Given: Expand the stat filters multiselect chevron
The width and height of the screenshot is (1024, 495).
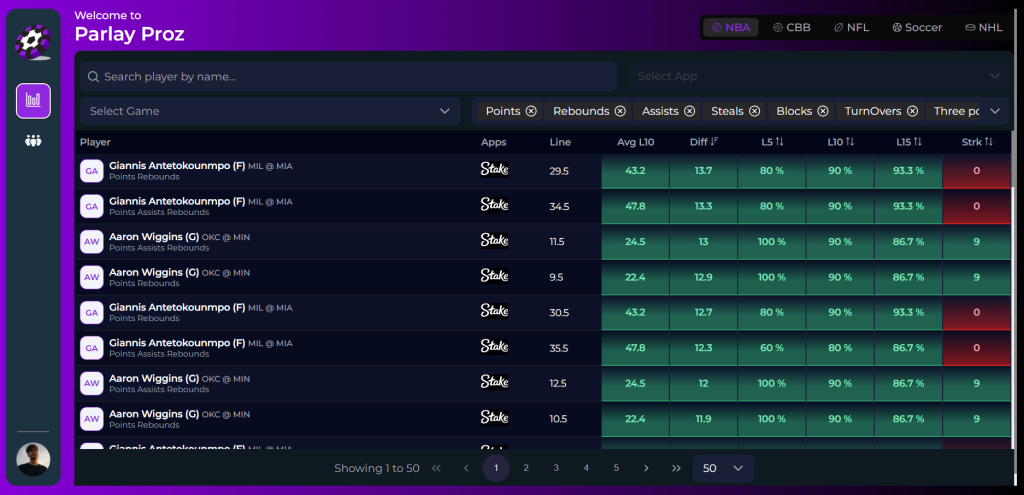Looking at the screenshot, I should coord(995,111).
